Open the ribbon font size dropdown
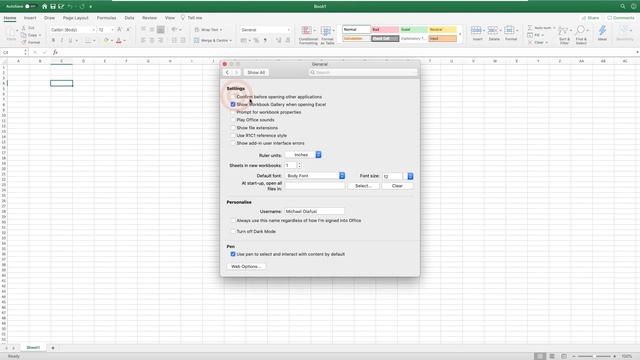 point(112,30)
